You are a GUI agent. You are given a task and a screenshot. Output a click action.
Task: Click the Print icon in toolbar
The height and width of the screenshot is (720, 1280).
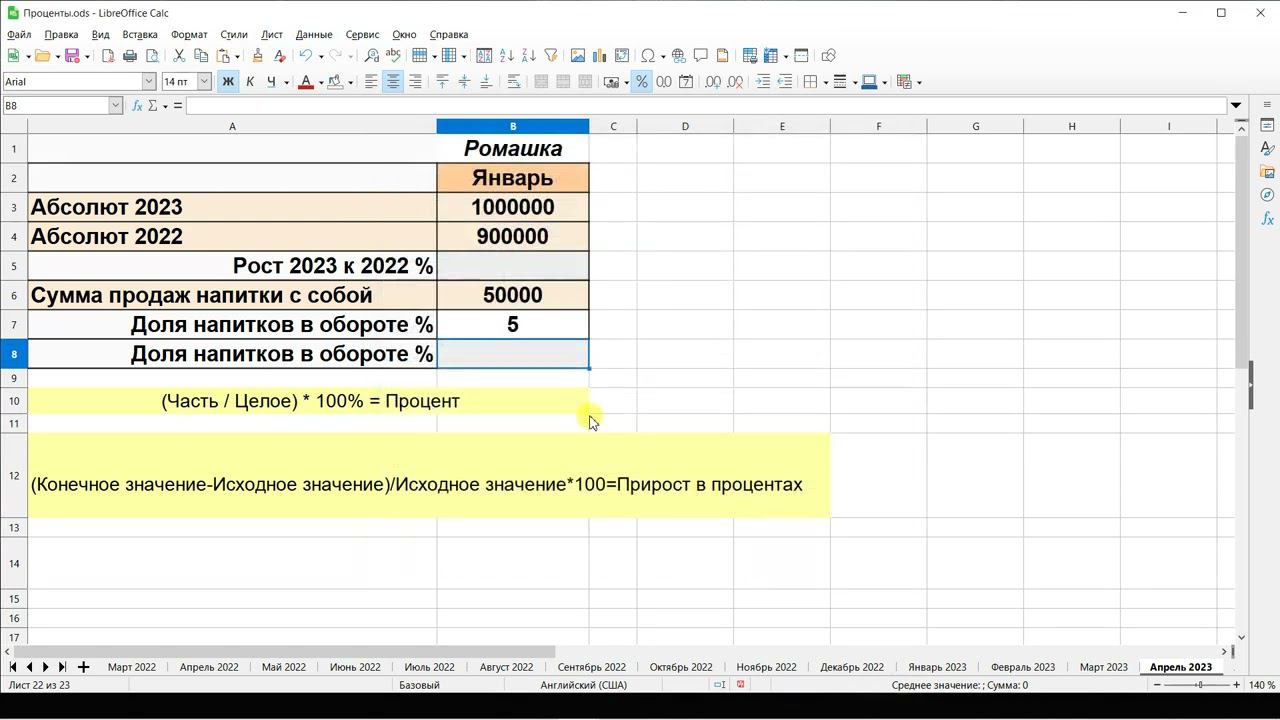pos(130,56)
